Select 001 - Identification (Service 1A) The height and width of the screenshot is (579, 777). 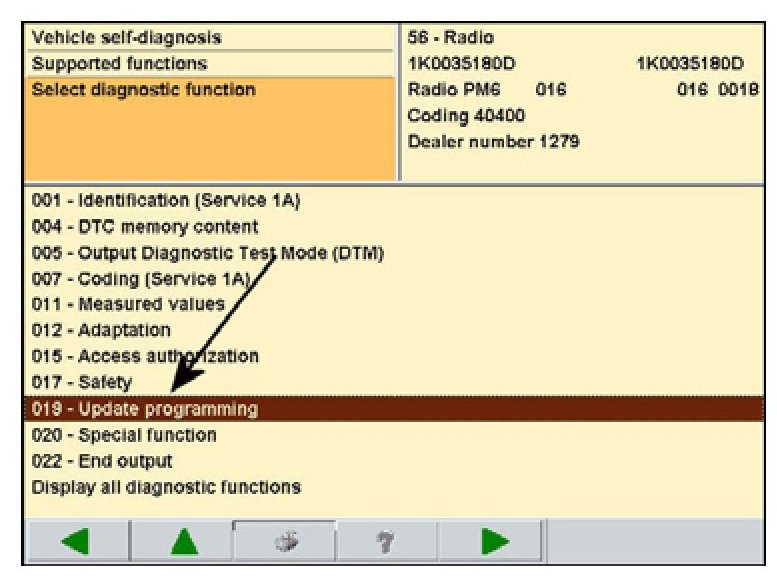tap(166, 200)
